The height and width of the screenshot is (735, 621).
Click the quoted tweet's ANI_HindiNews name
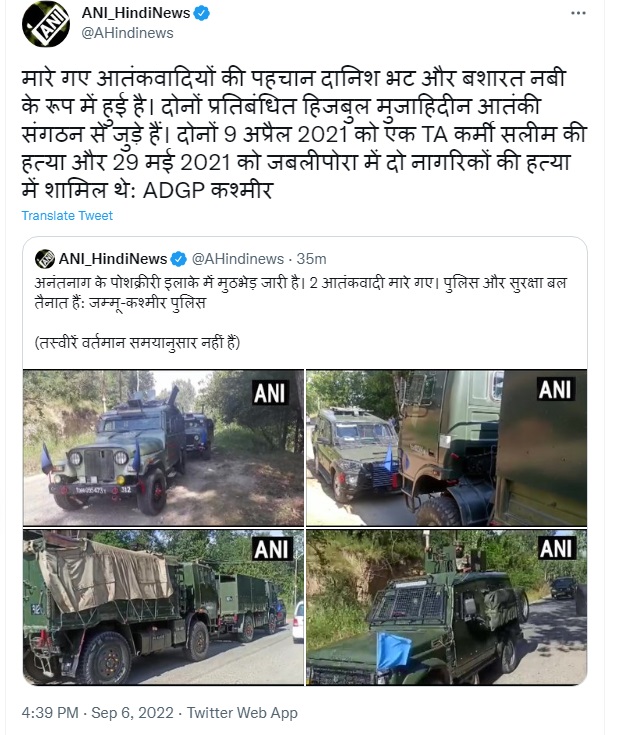112,259
